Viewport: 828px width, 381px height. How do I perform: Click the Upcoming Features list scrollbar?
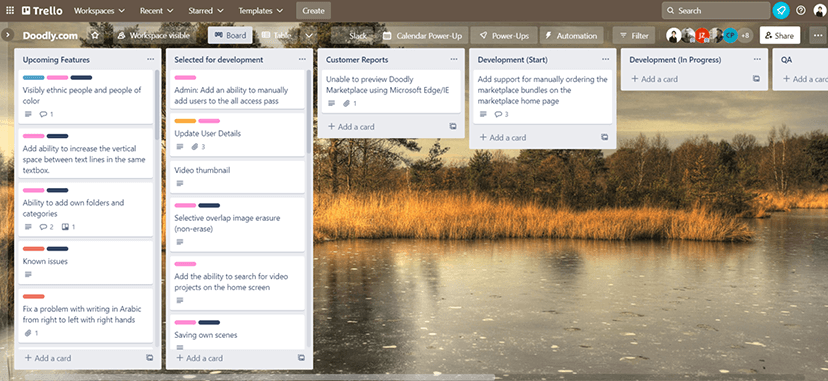tap(157, 104)
